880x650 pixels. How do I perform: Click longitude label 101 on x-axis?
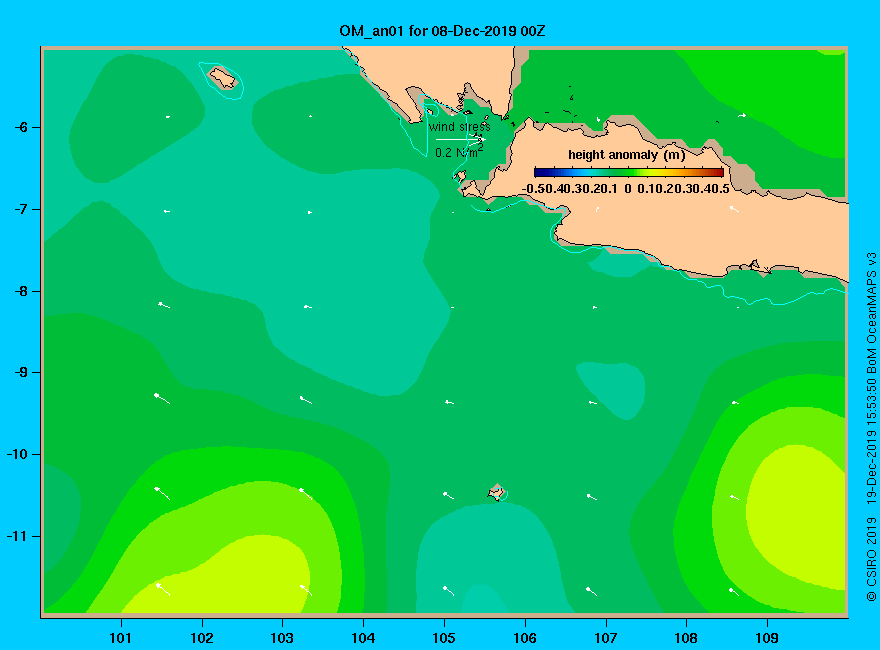click(120, 638)
